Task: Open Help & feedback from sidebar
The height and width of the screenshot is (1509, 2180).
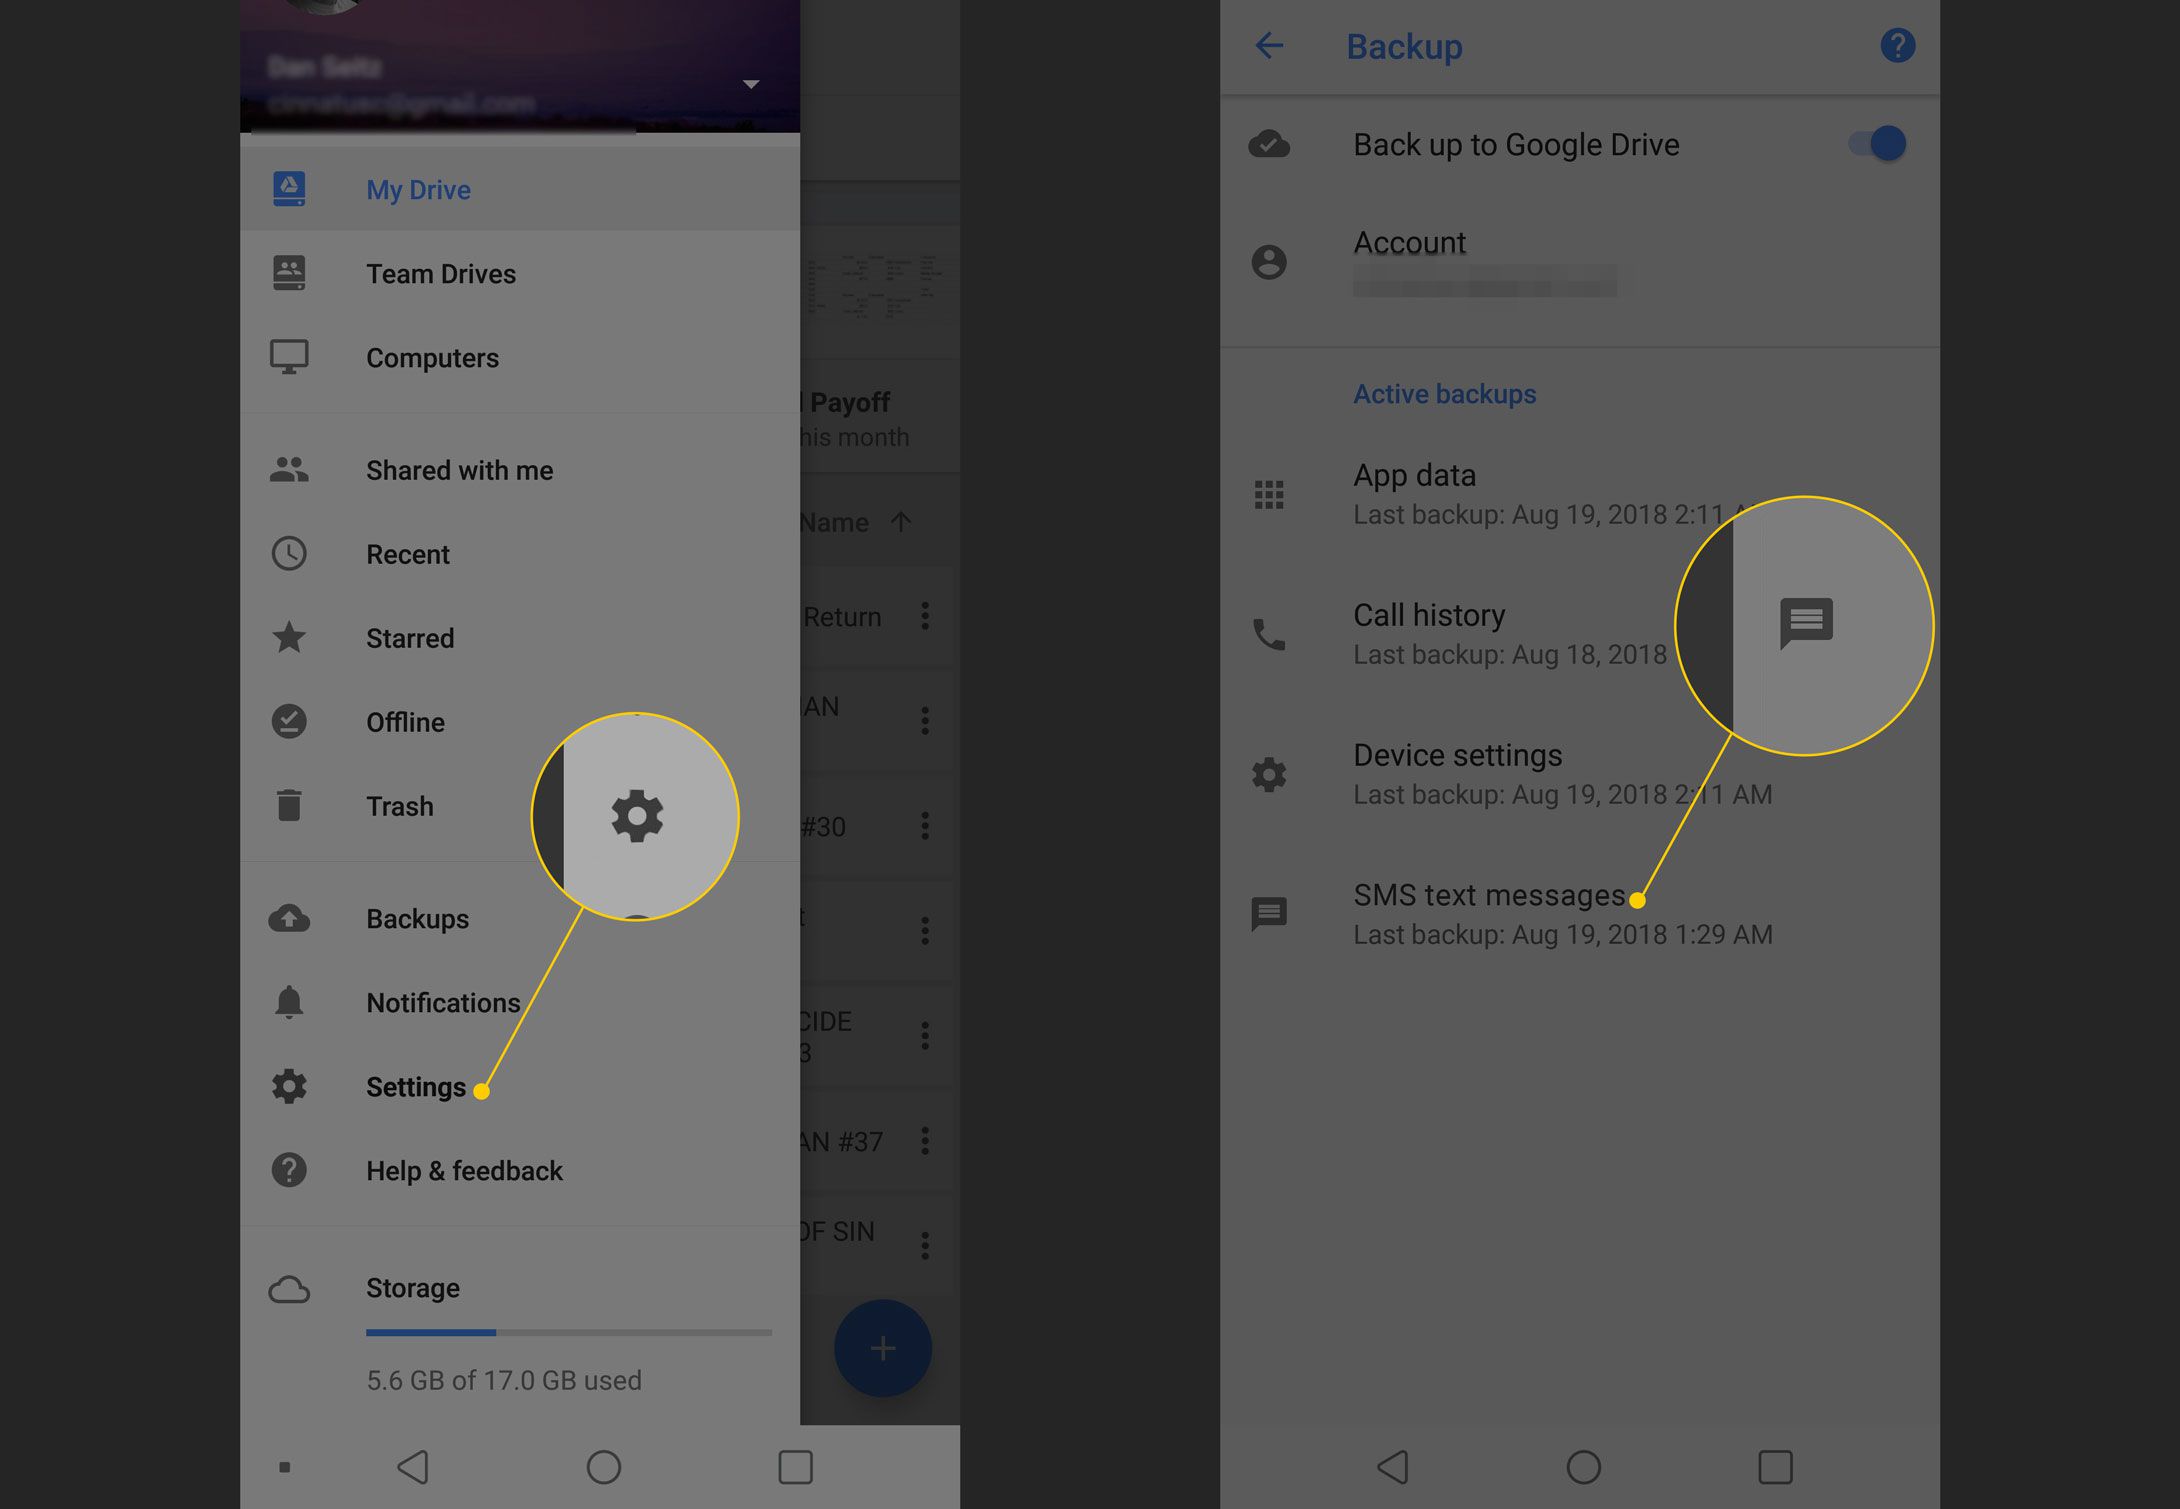Action: pyautogui.click(x=464, y=1171)
